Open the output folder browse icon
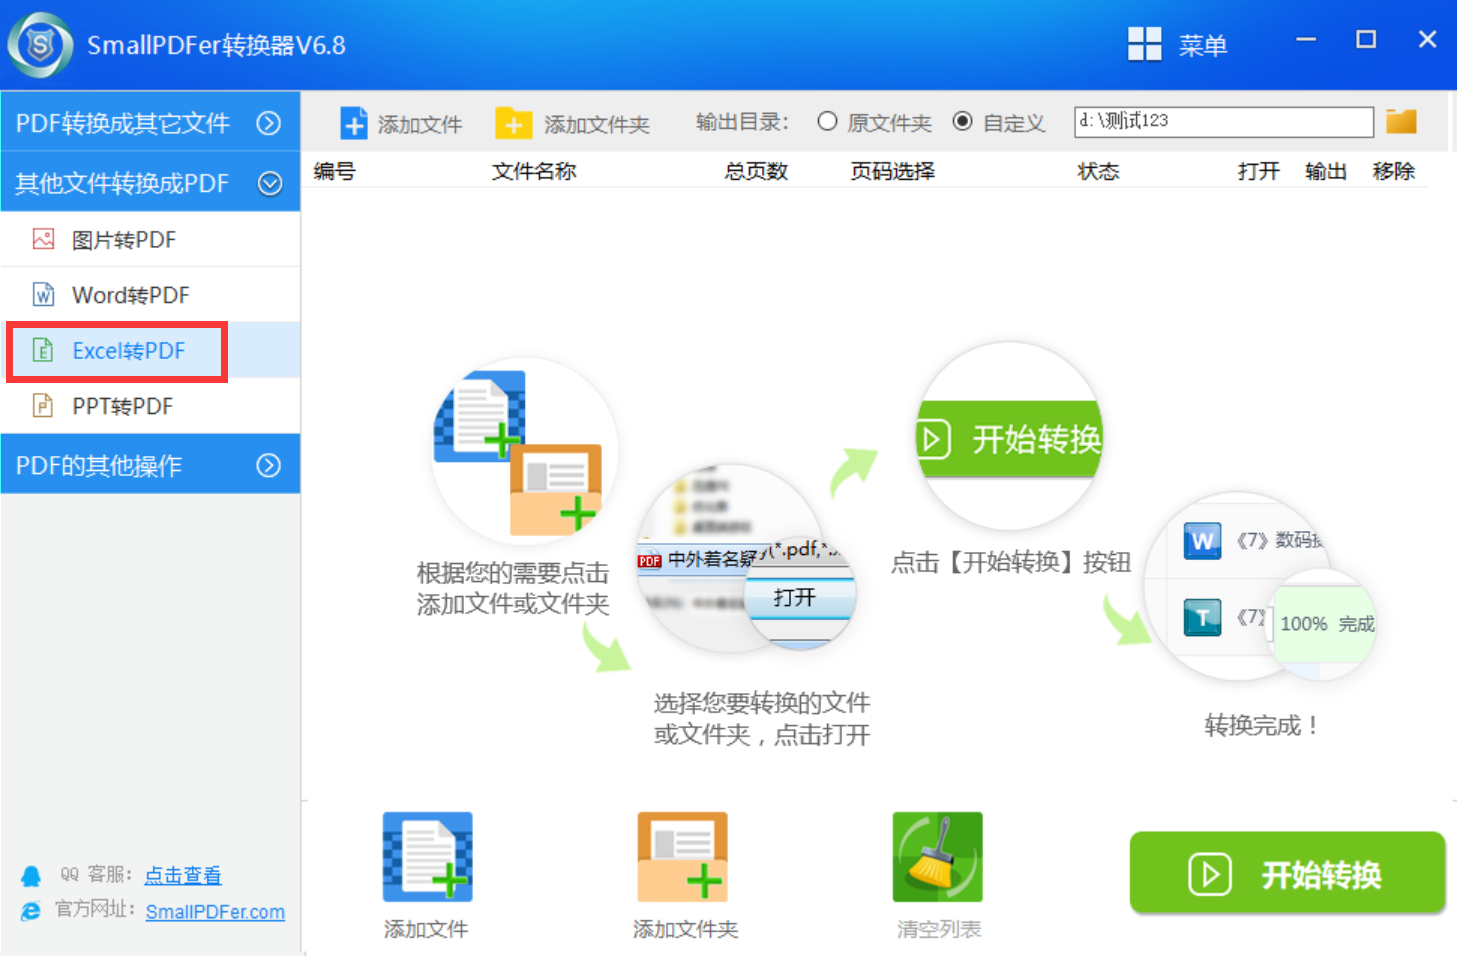This screenshot has height=956, width=1457. 1401,122
